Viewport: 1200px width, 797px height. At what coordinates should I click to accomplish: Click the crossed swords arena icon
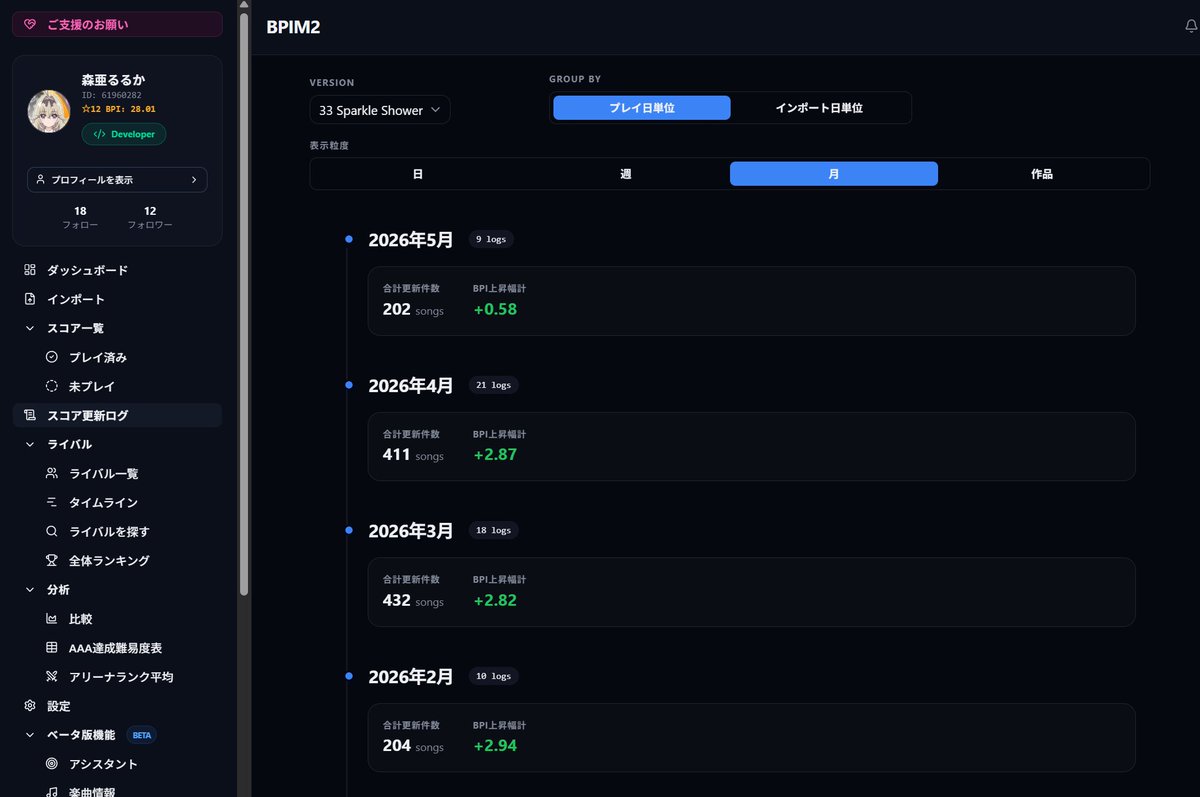pyautogui.click(x=52, y=677)
